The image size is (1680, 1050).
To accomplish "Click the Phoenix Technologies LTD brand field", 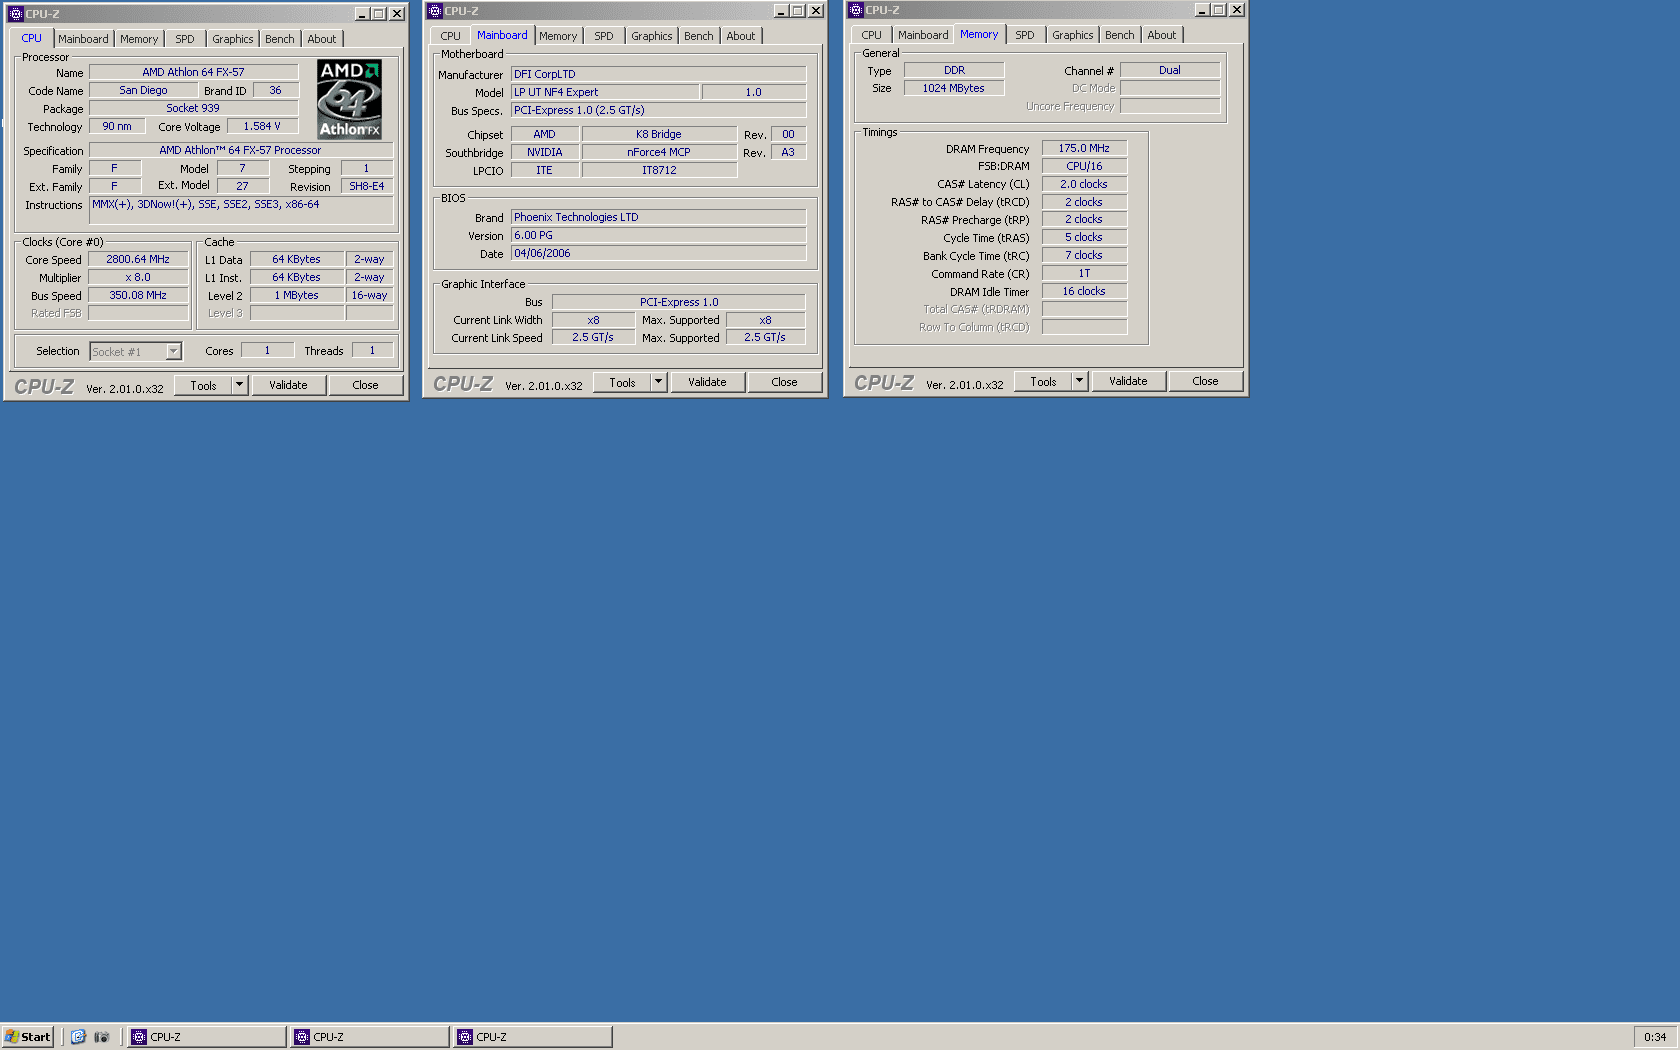I will point(658,217).
